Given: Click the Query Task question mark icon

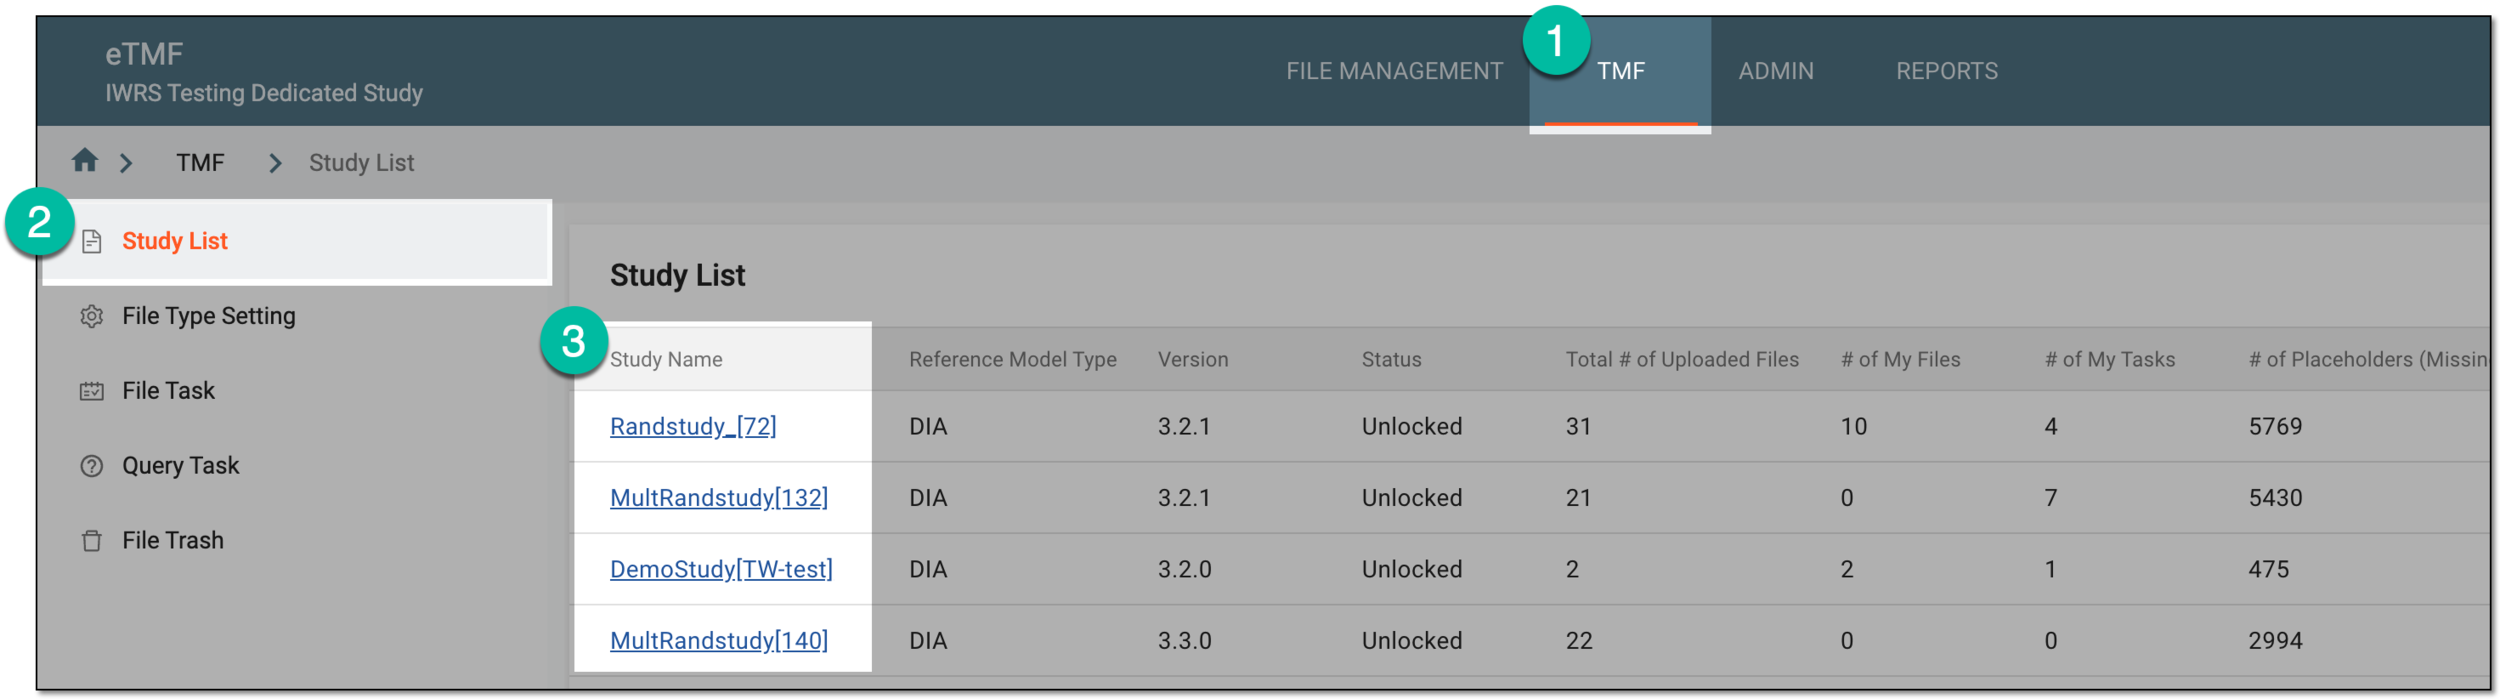Looking at the screenshot, I should (92, 466).
